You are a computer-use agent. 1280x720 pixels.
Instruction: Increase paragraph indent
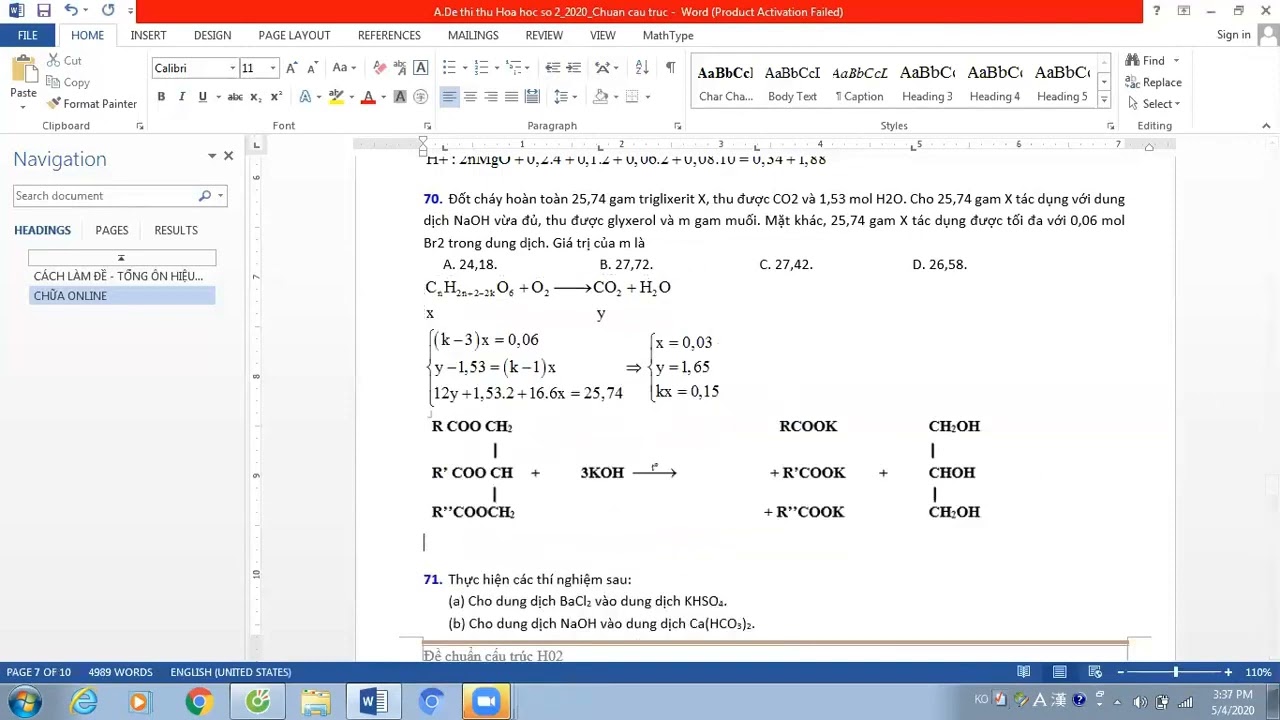(573, 68)
